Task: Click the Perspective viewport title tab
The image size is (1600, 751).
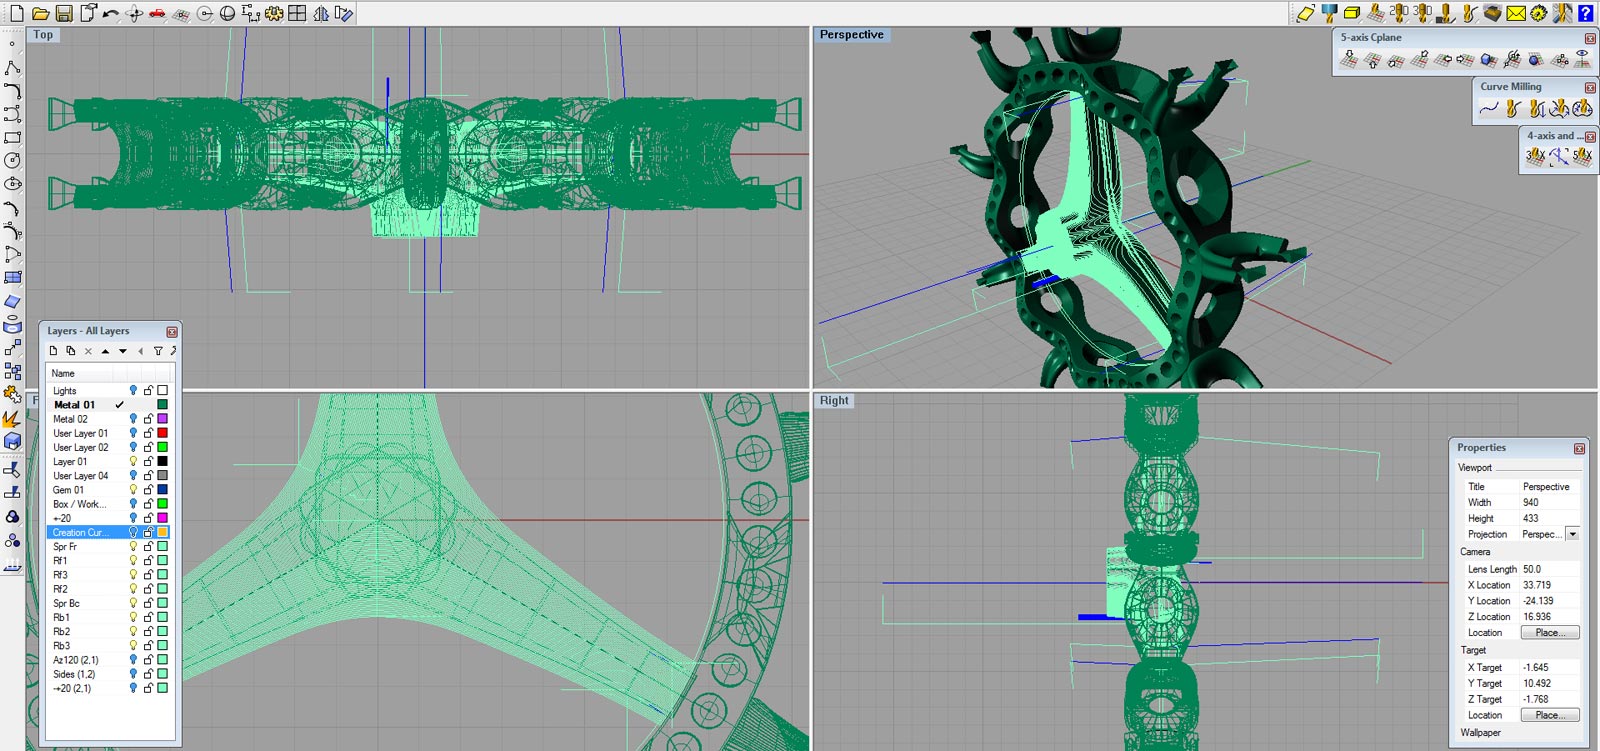Action: tap(851, 35)
